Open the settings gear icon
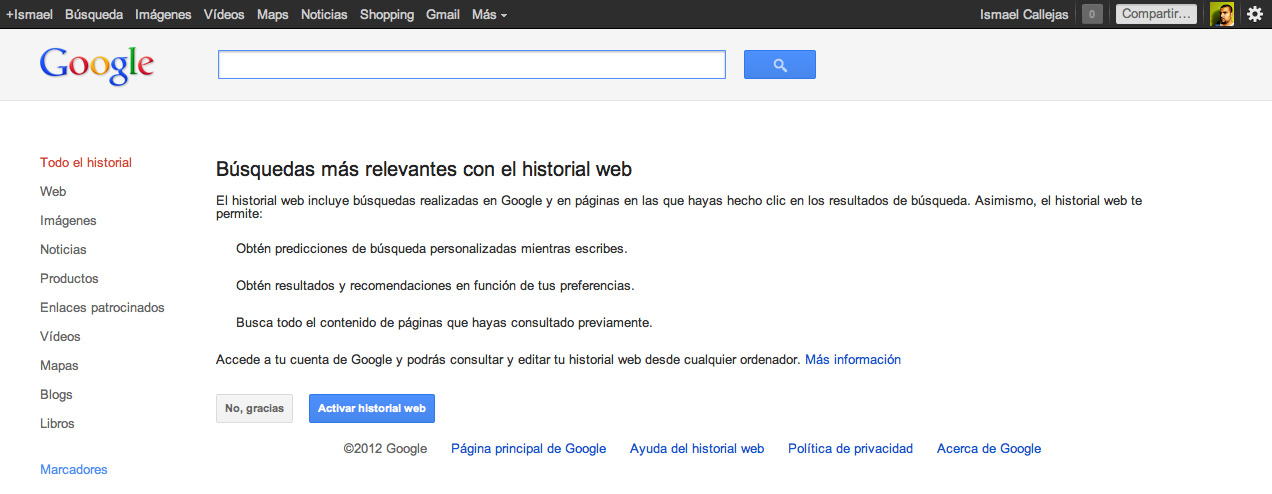 [1255, 14]
